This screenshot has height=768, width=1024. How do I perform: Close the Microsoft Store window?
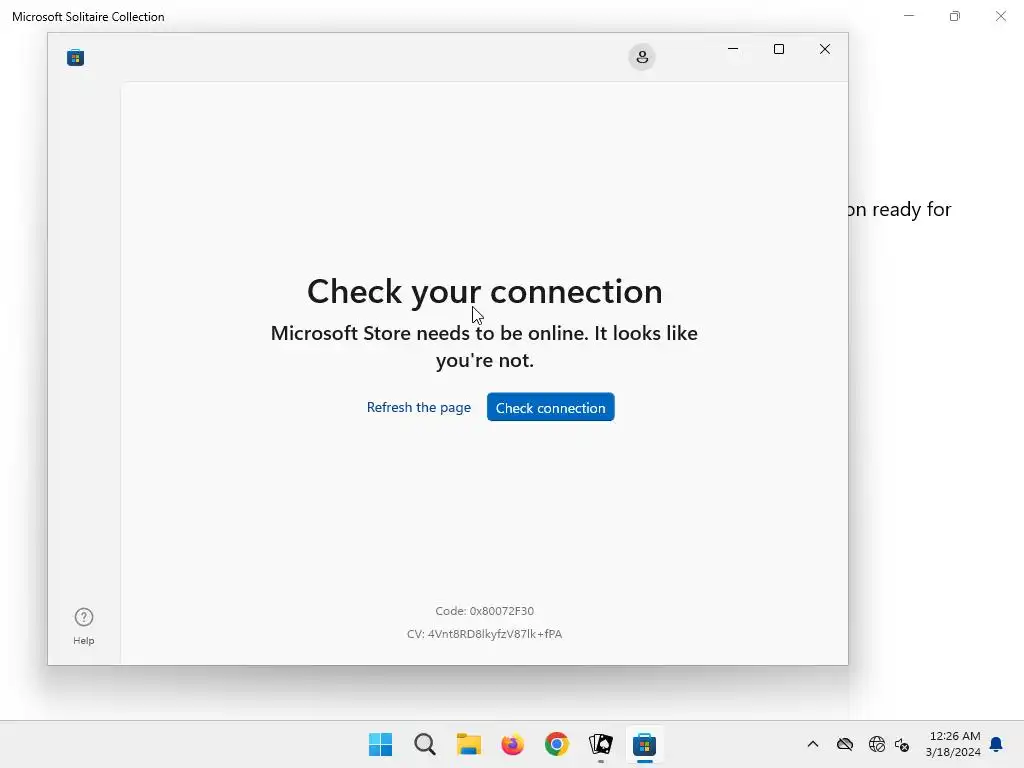pyautogui.click(x=825, y=49)
